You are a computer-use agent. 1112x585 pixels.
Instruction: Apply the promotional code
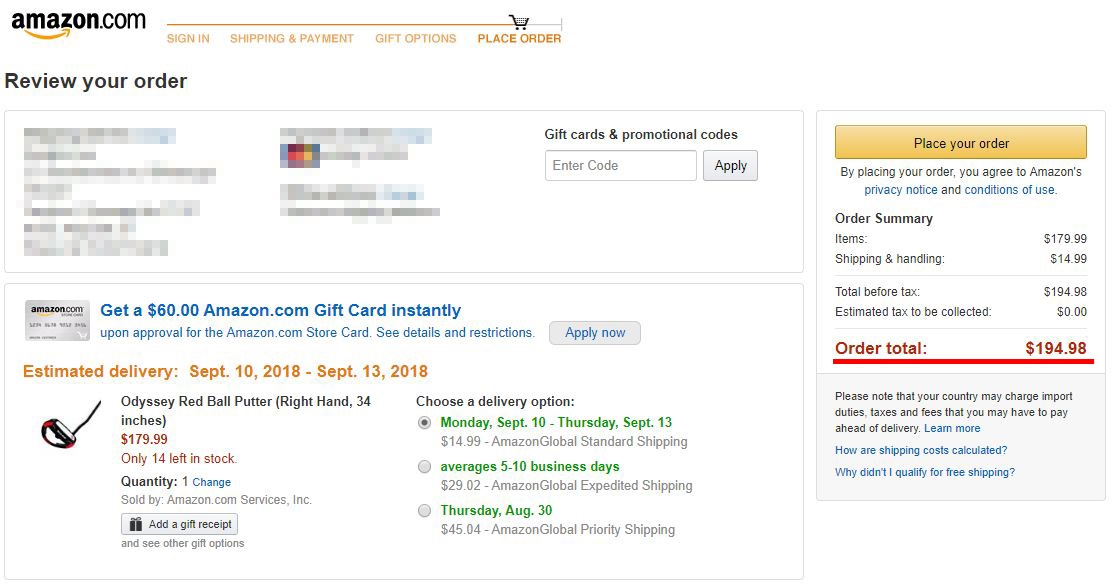730,166
